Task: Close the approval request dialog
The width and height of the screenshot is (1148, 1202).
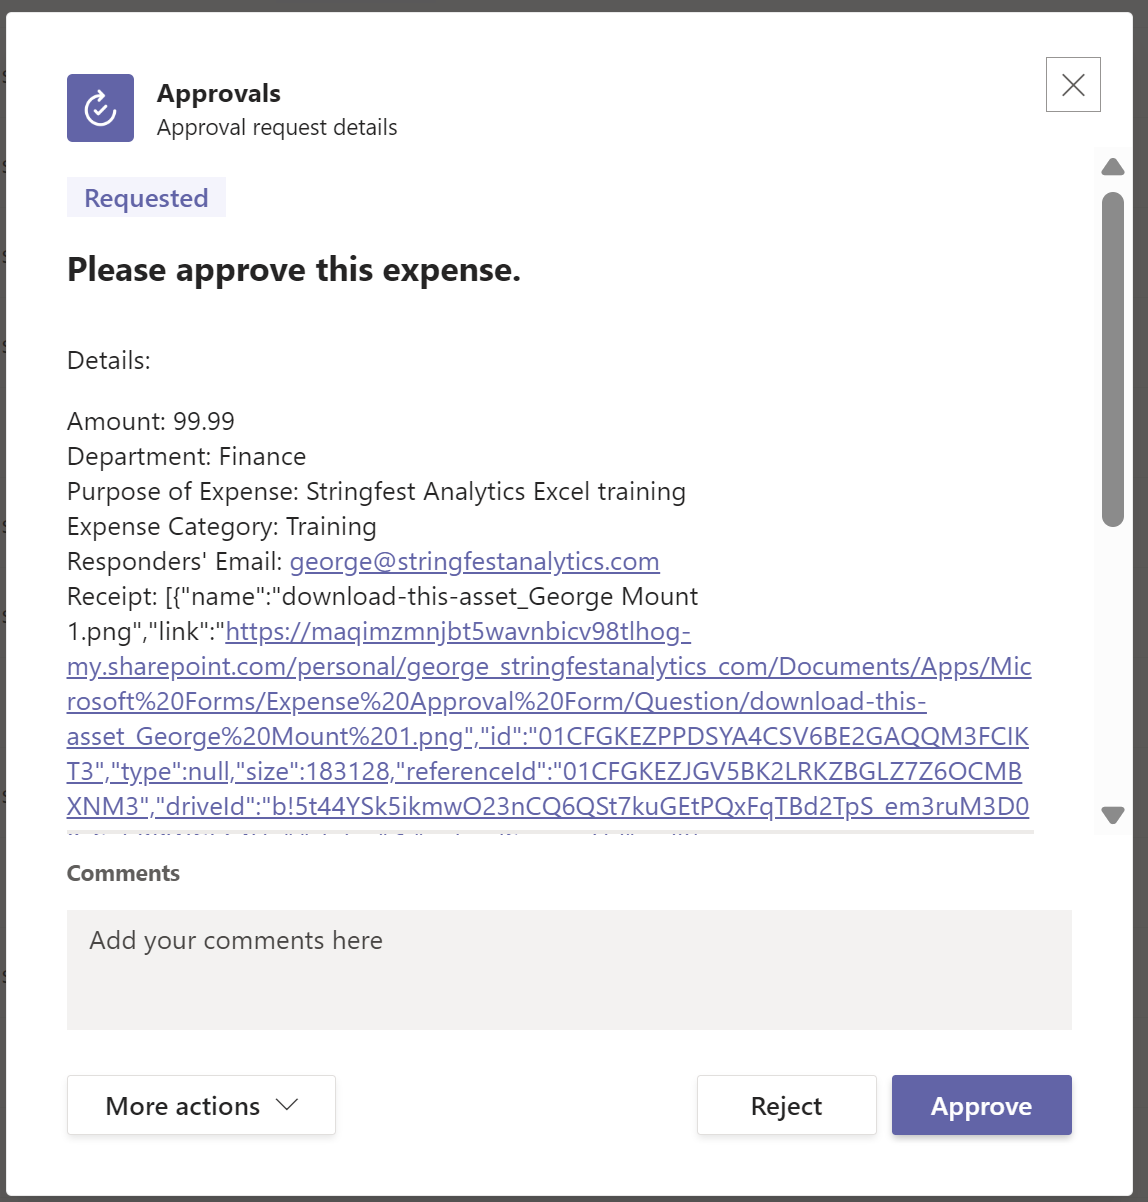Action: [x=1073, y=85]
